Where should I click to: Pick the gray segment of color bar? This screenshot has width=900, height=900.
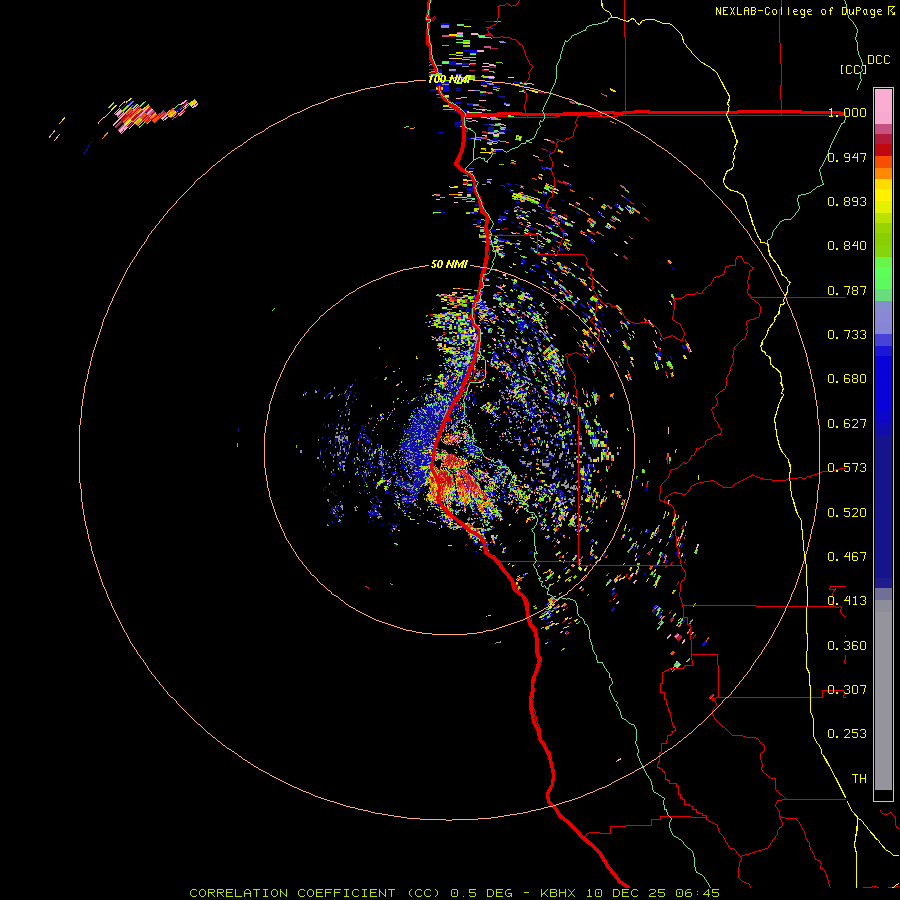[x=883, y=695]
